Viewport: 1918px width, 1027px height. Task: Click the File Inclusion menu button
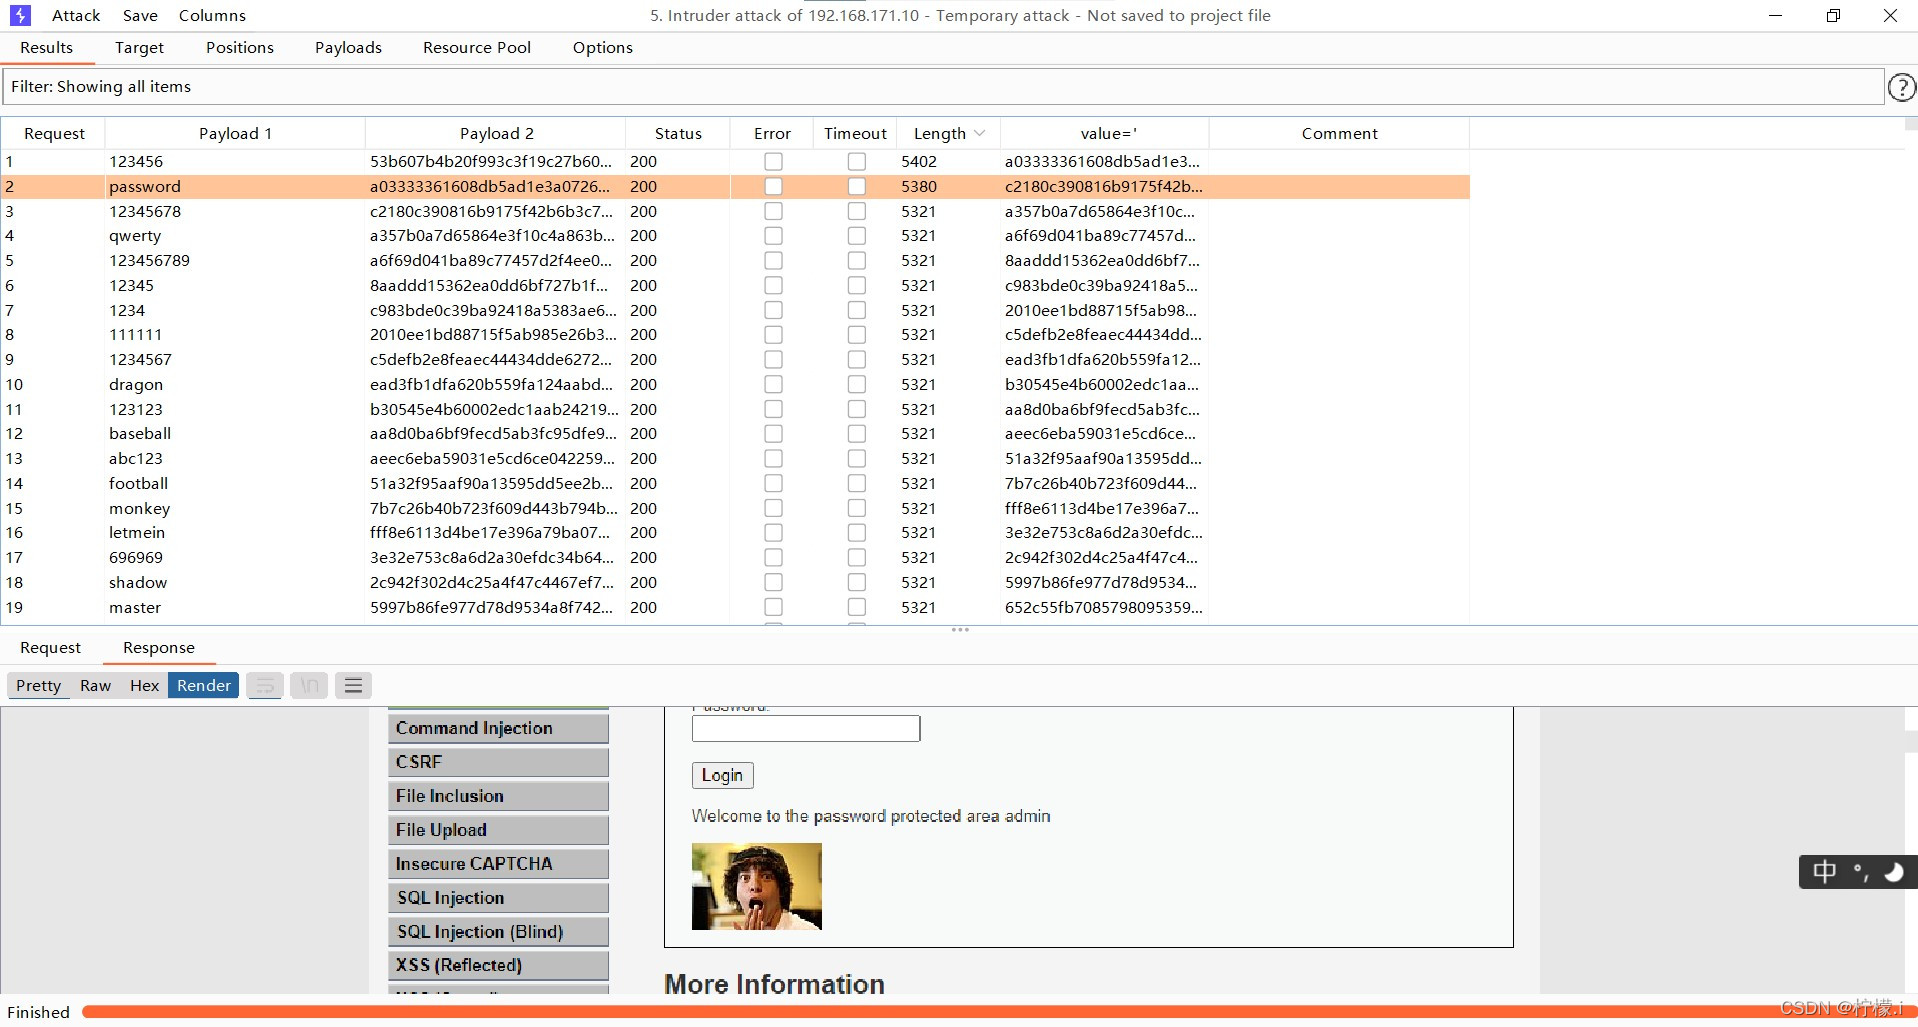[x=498, y=796]
